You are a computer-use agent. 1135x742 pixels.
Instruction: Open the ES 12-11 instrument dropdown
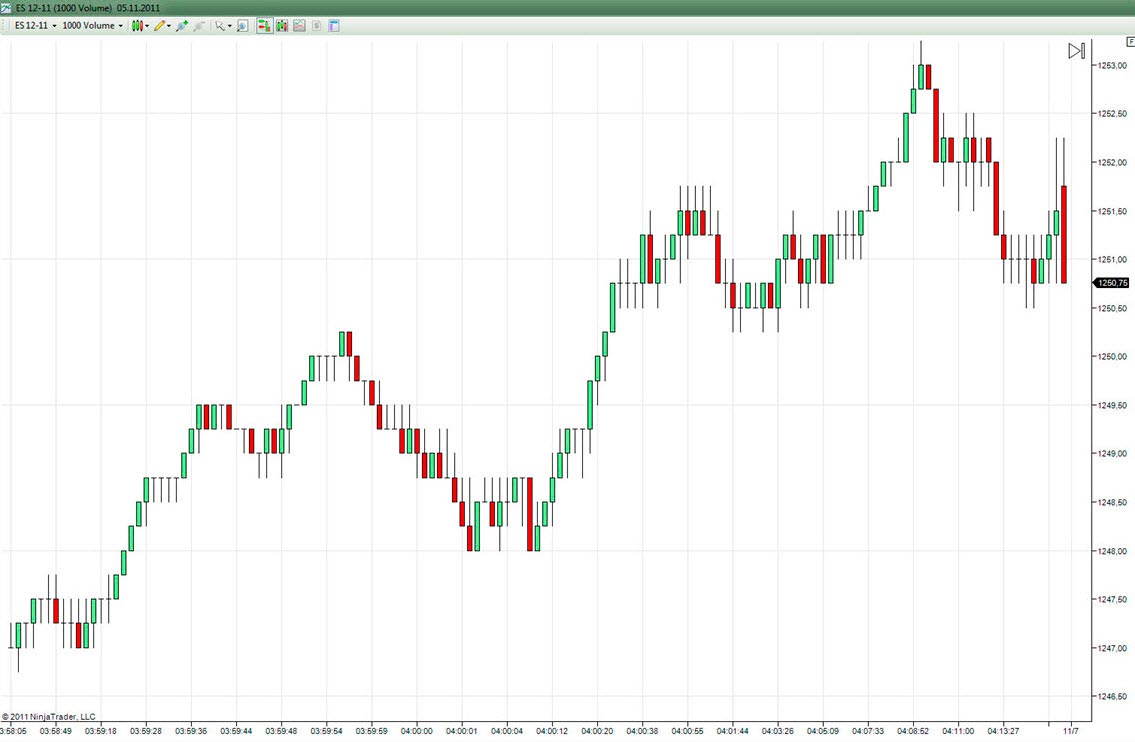coord(35,25)
